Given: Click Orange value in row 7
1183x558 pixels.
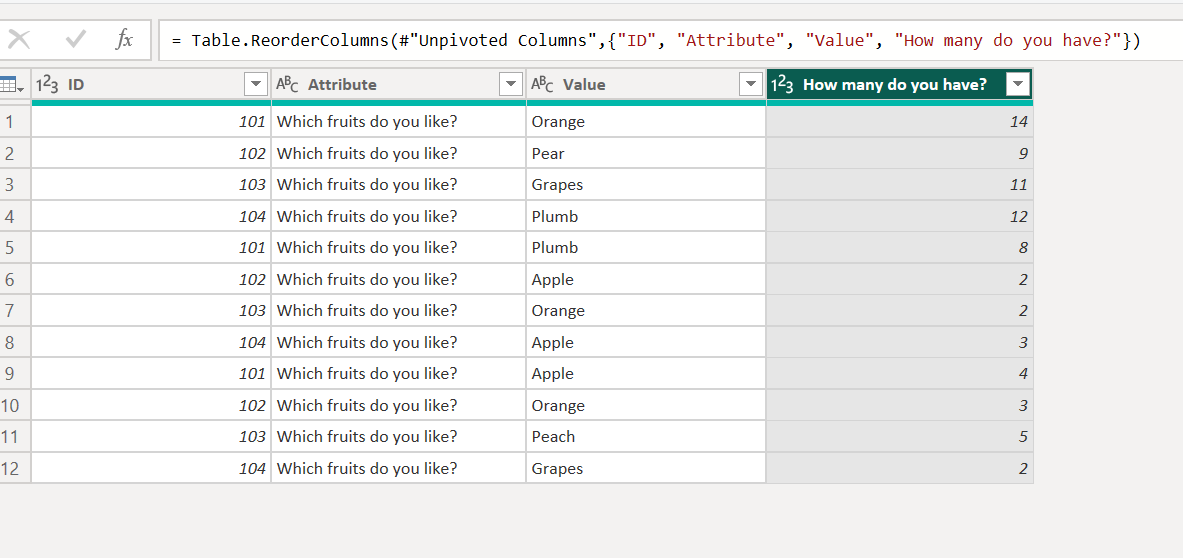Looking at the screenshot, I should [646, 311].
